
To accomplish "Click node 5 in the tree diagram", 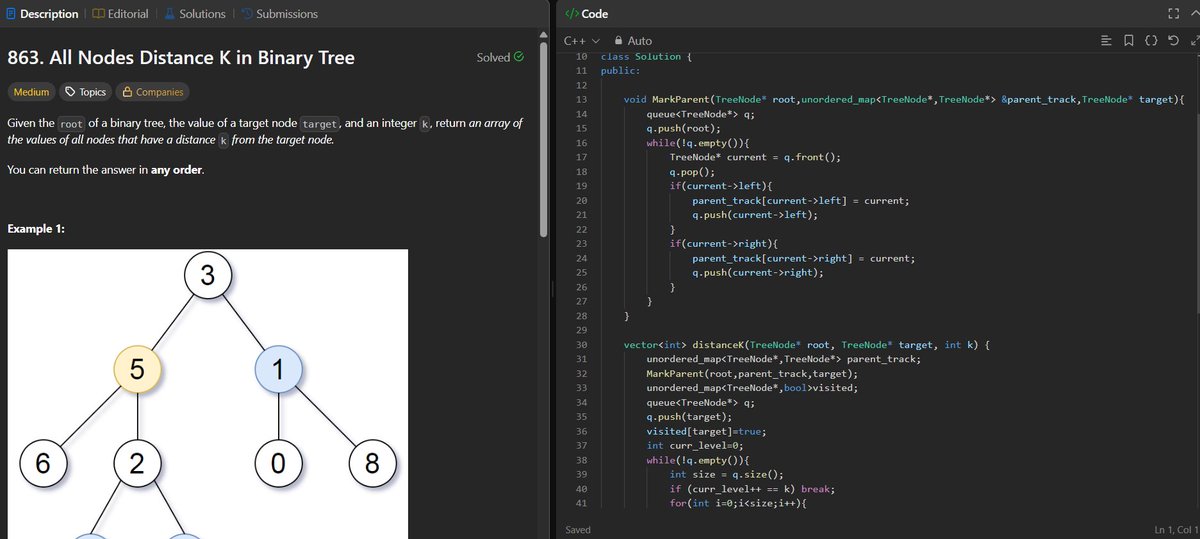I will point(136,370).
